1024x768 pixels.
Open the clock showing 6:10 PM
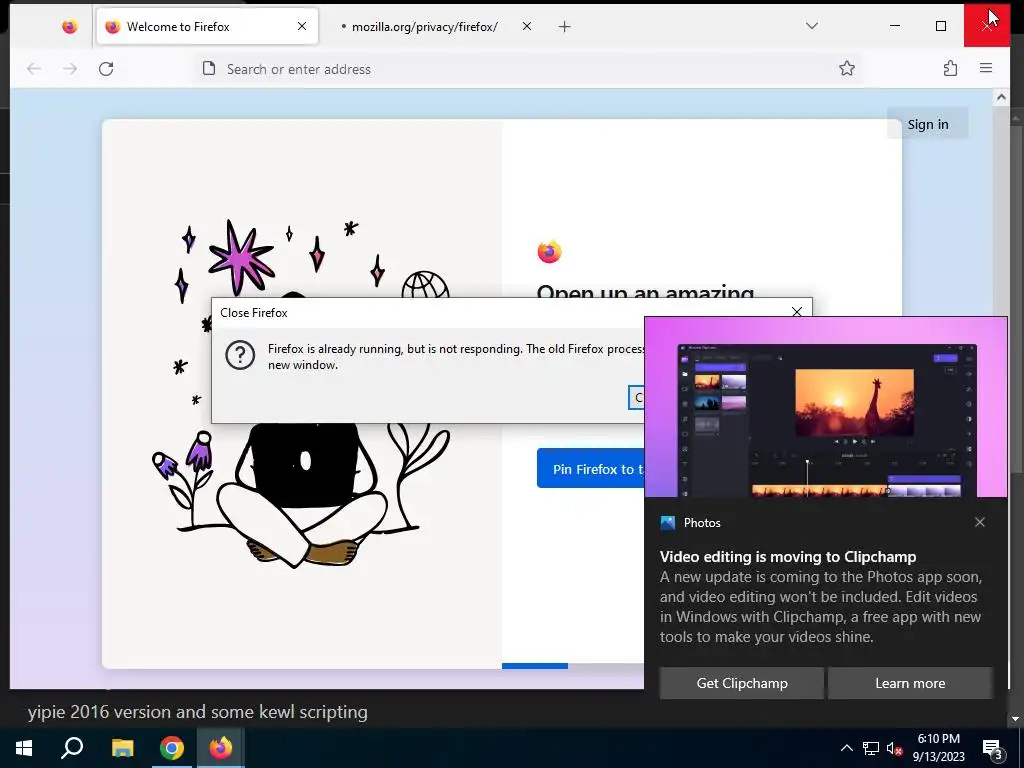click(x=938, y=748)
